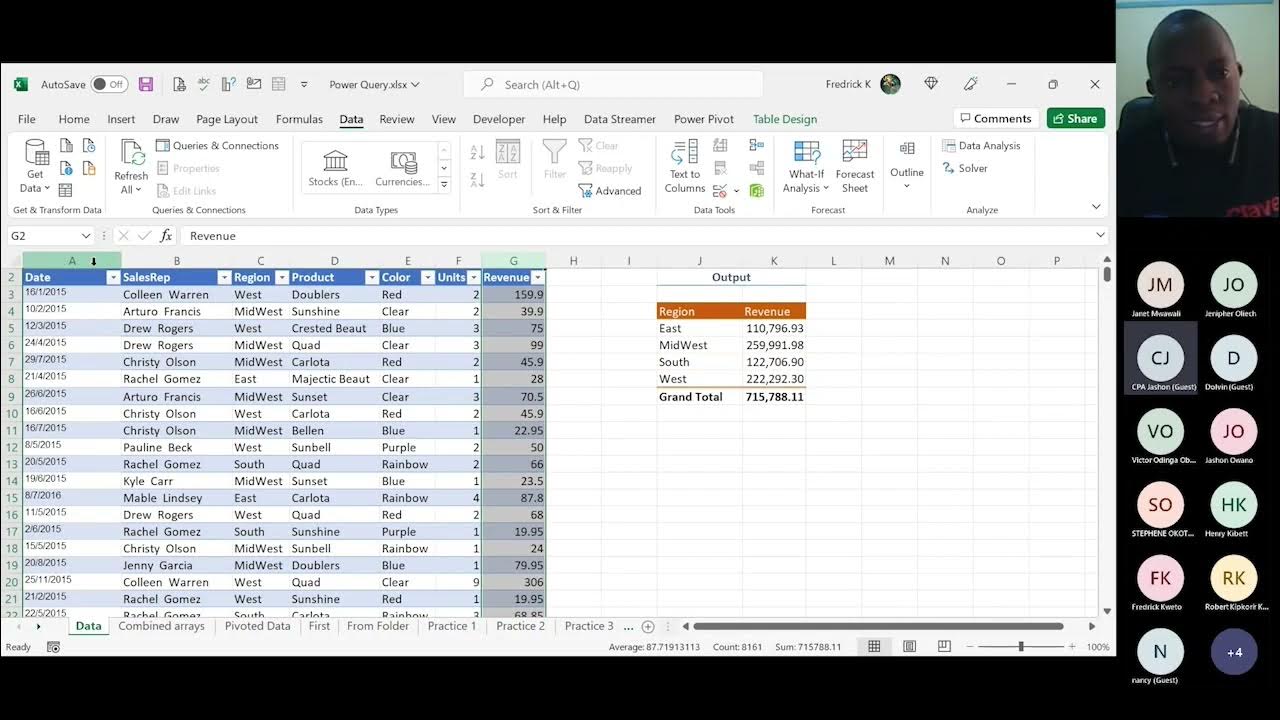Switch to Combined arrays sheet tab
Screen dimensions: 1280x720
click(x=161, y=626)
